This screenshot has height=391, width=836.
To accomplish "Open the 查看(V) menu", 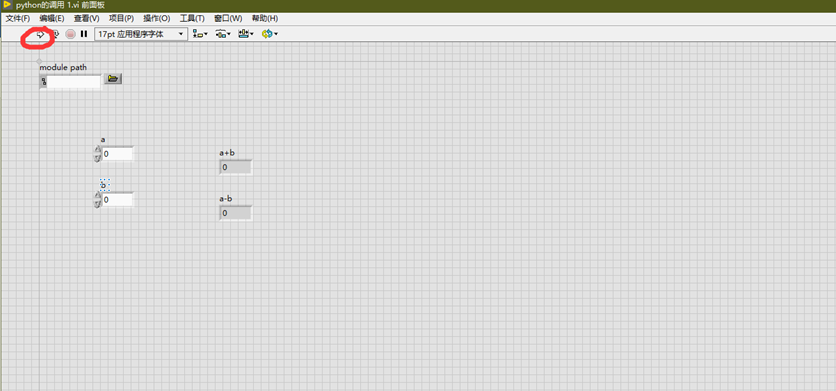I will (86, 19).
